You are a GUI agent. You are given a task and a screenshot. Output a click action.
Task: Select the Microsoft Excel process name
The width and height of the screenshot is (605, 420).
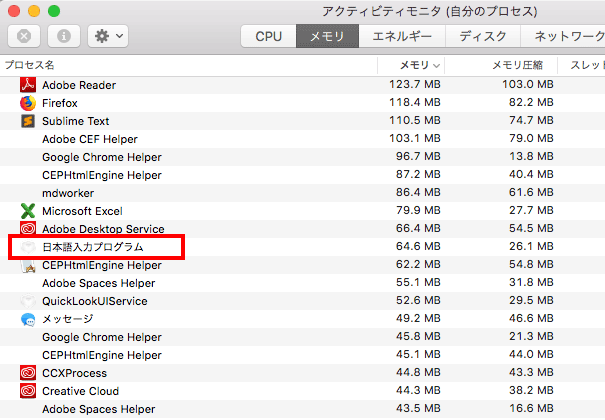pyautogui.click(x=82, y=211)
